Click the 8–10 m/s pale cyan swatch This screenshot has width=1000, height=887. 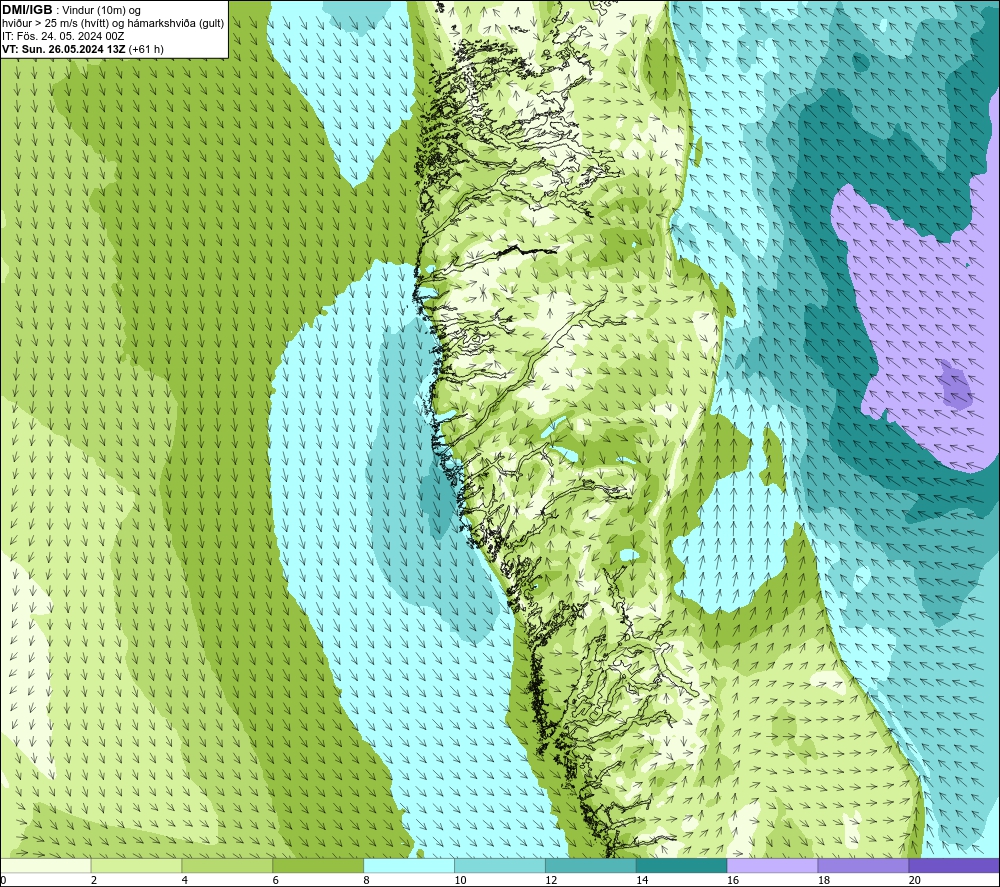pyautogui.click(x=409, y=866)
